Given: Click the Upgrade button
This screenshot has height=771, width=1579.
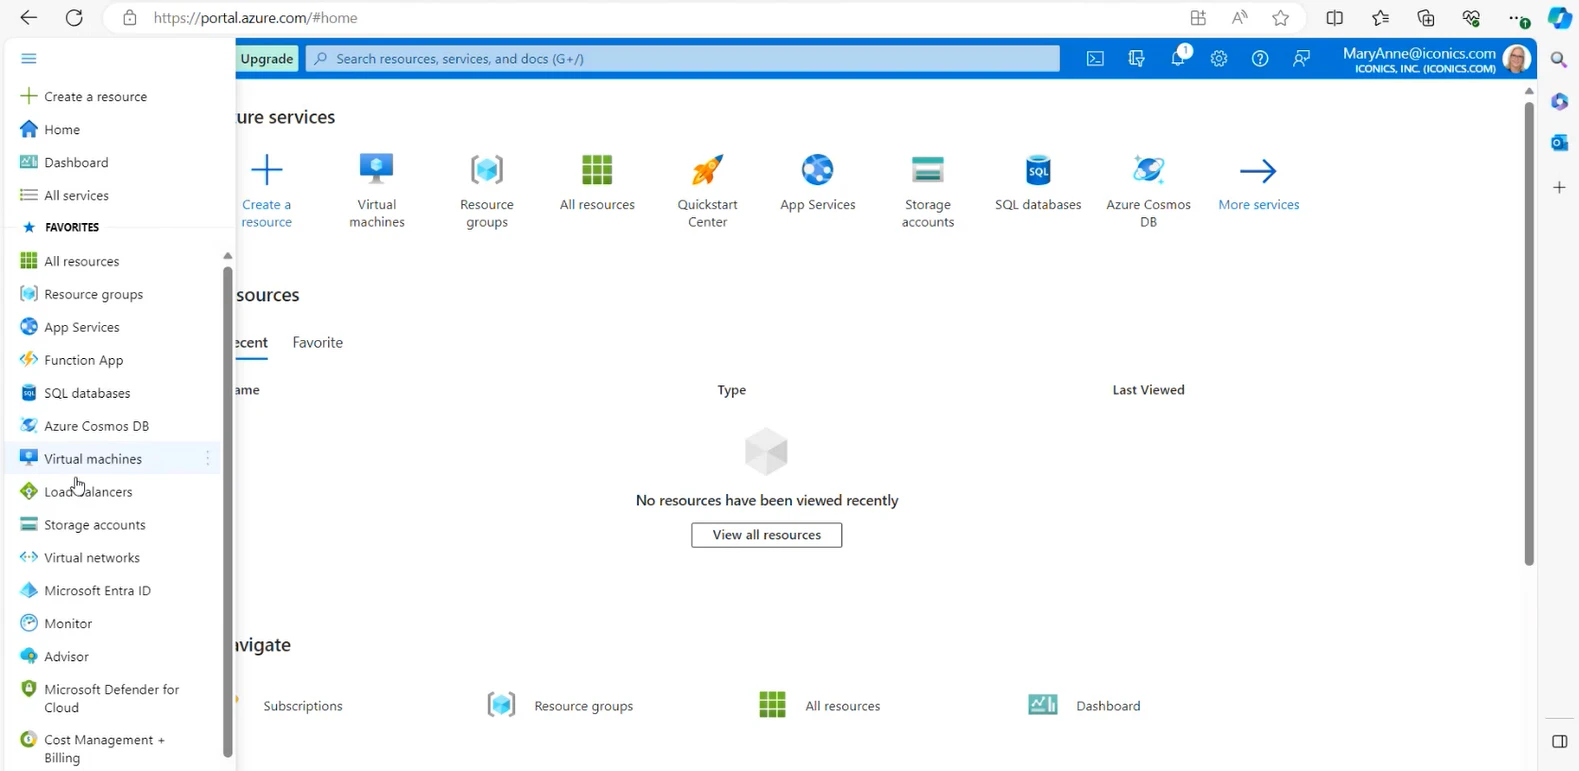Looking at the screenshot, I should pos(267,59).
